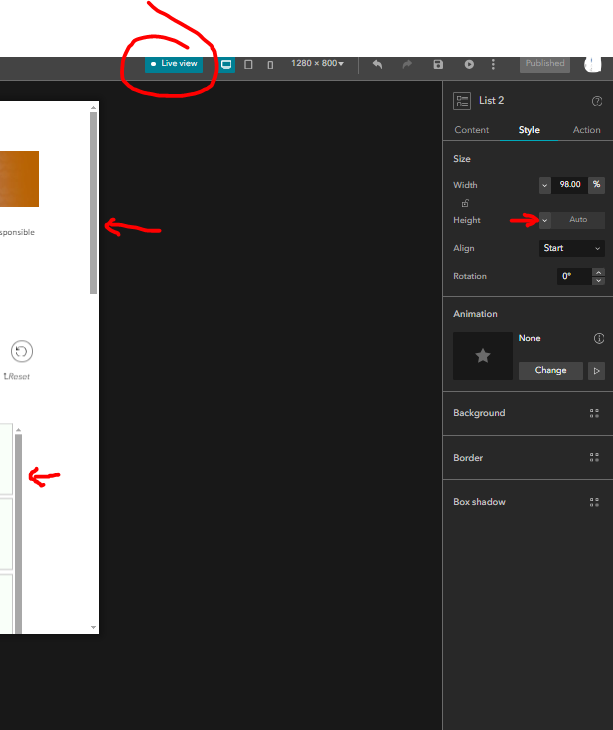The width and height of the screenshot is (613, 730).
Task: Select the mobile phone view icon
Action: coord(270,65)
